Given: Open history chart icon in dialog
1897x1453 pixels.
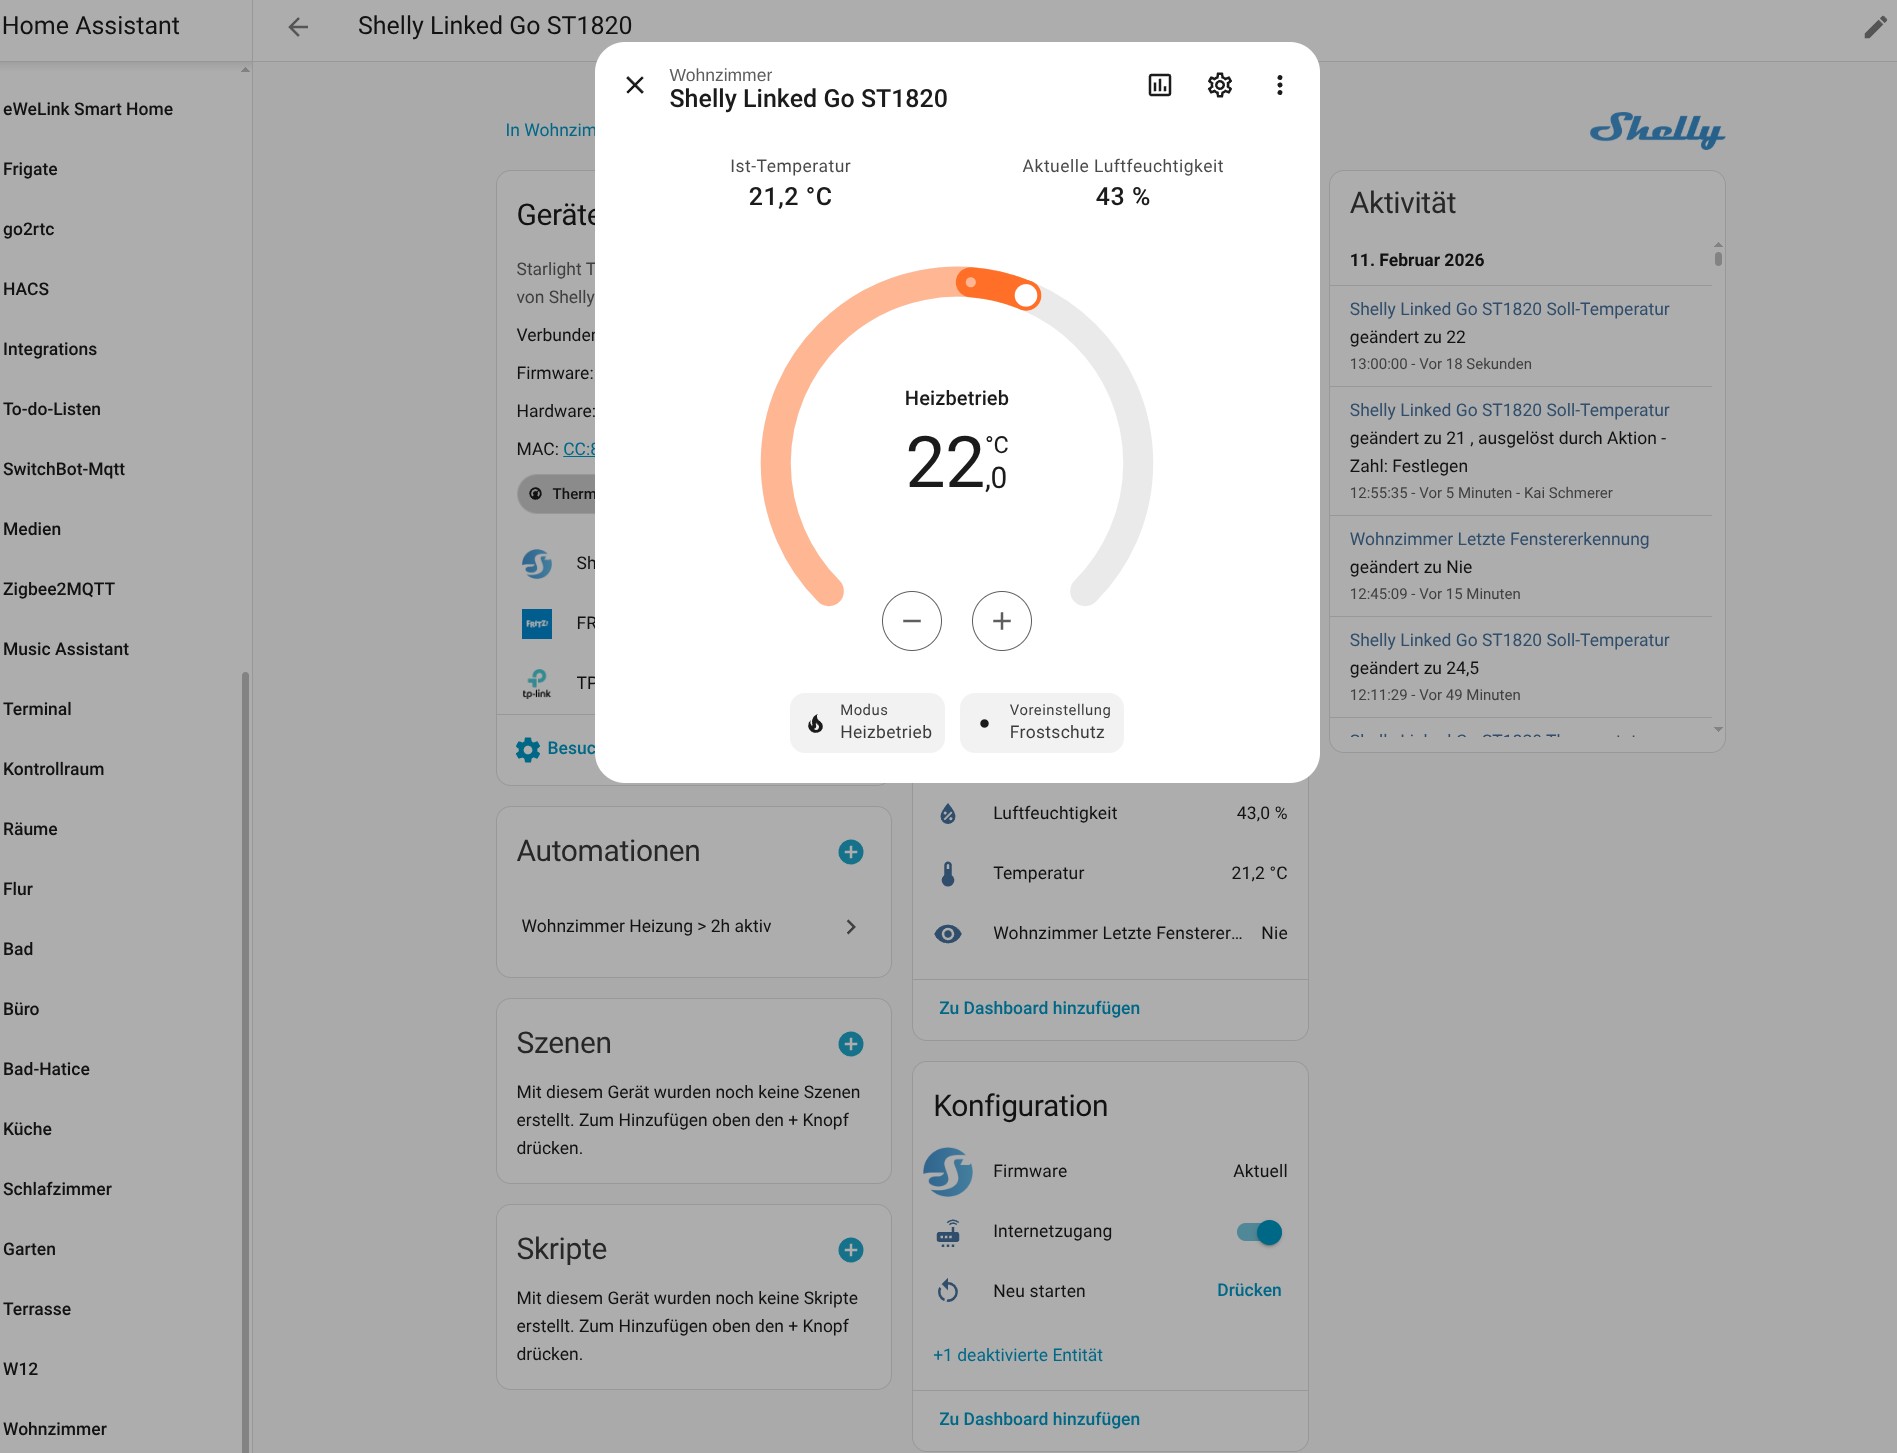Looking at the screenshot, I should tap(1160, 85).
